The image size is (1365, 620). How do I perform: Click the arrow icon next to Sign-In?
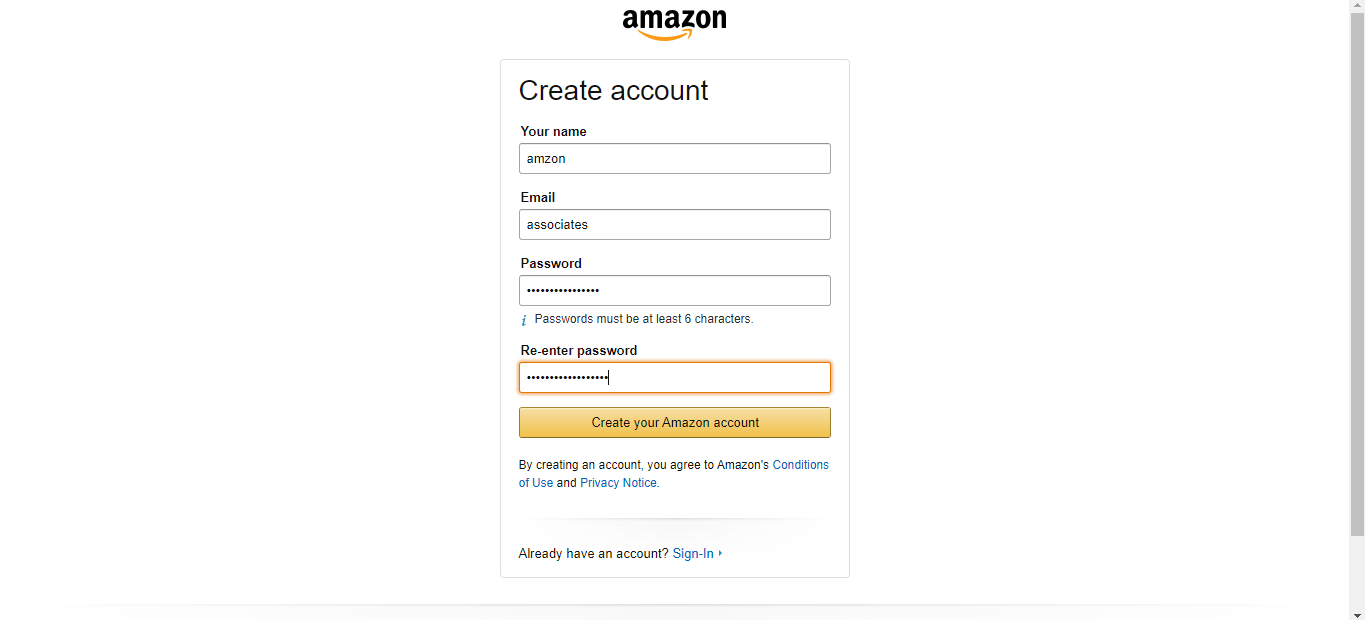coord(719,553)
